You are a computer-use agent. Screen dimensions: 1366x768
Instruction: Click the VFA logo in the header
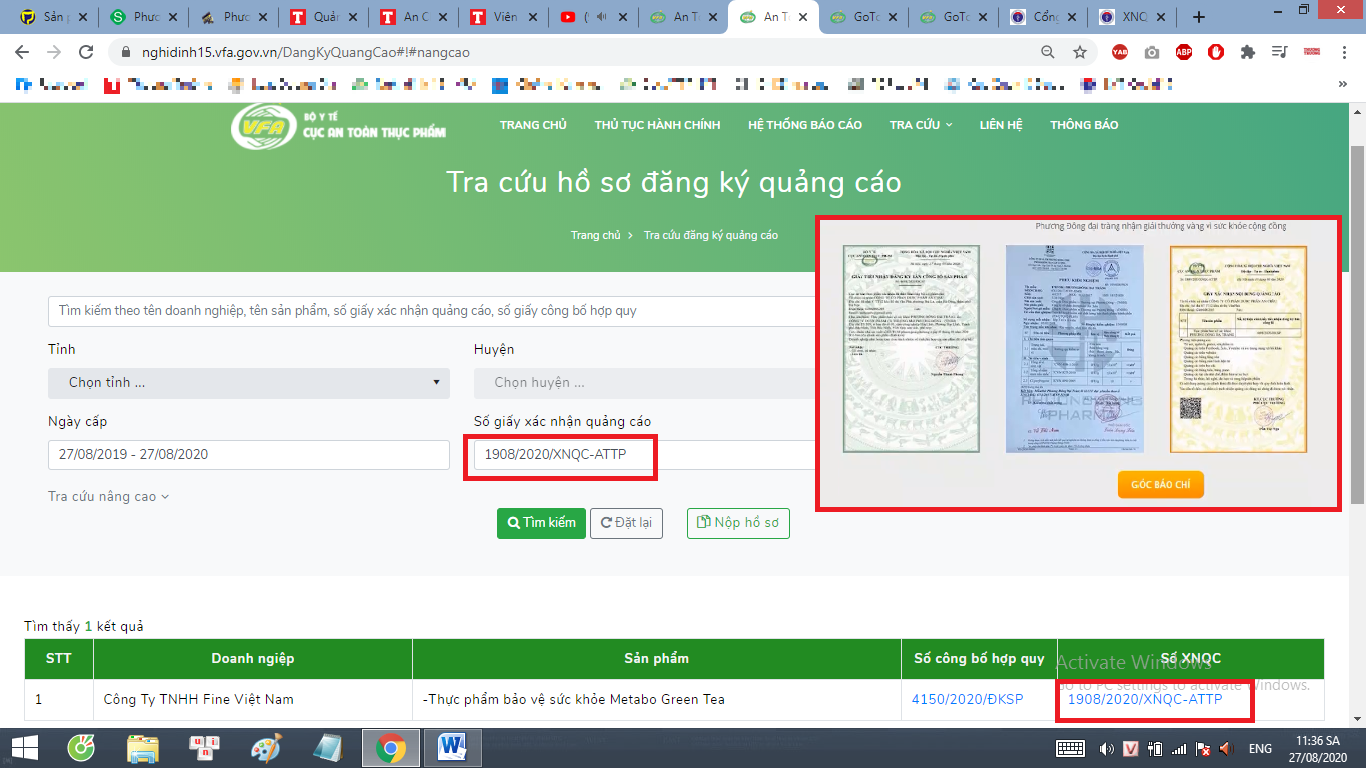(262, 126)
